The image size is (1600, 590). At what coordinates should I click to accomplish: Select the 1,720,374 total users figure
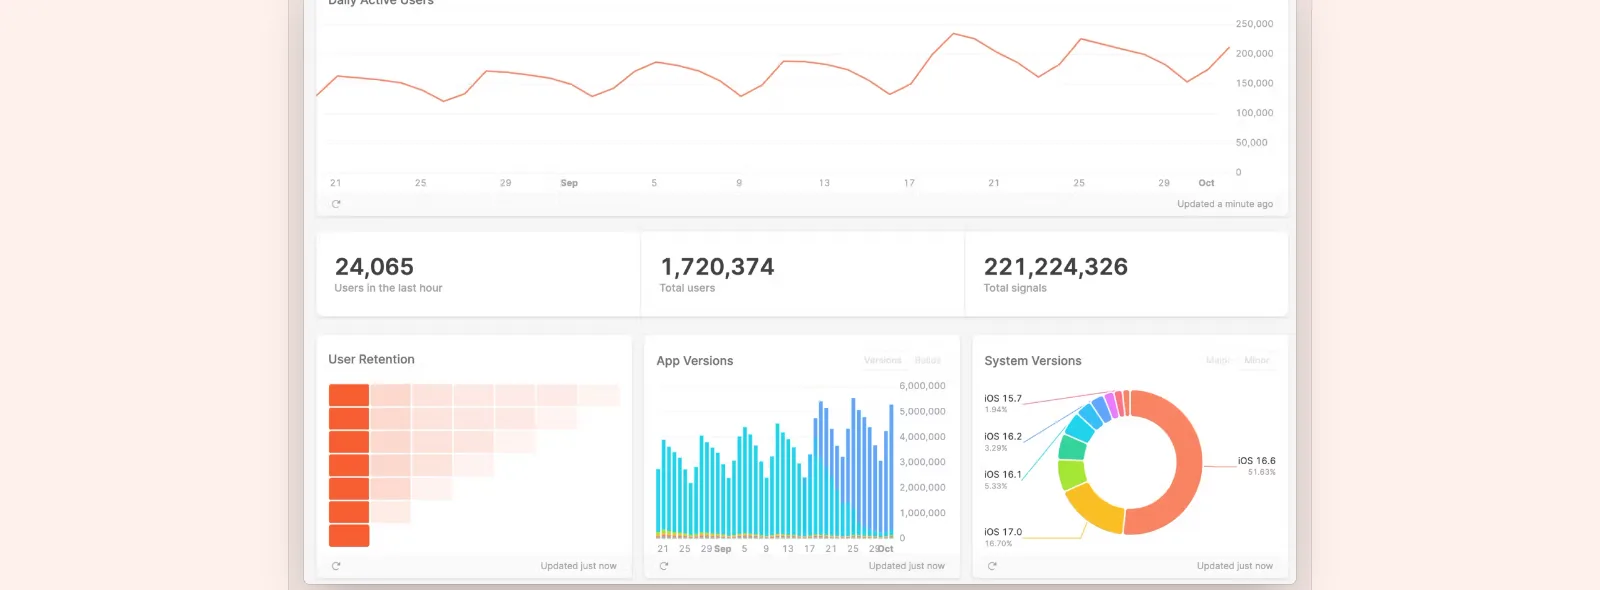[717, 267]
